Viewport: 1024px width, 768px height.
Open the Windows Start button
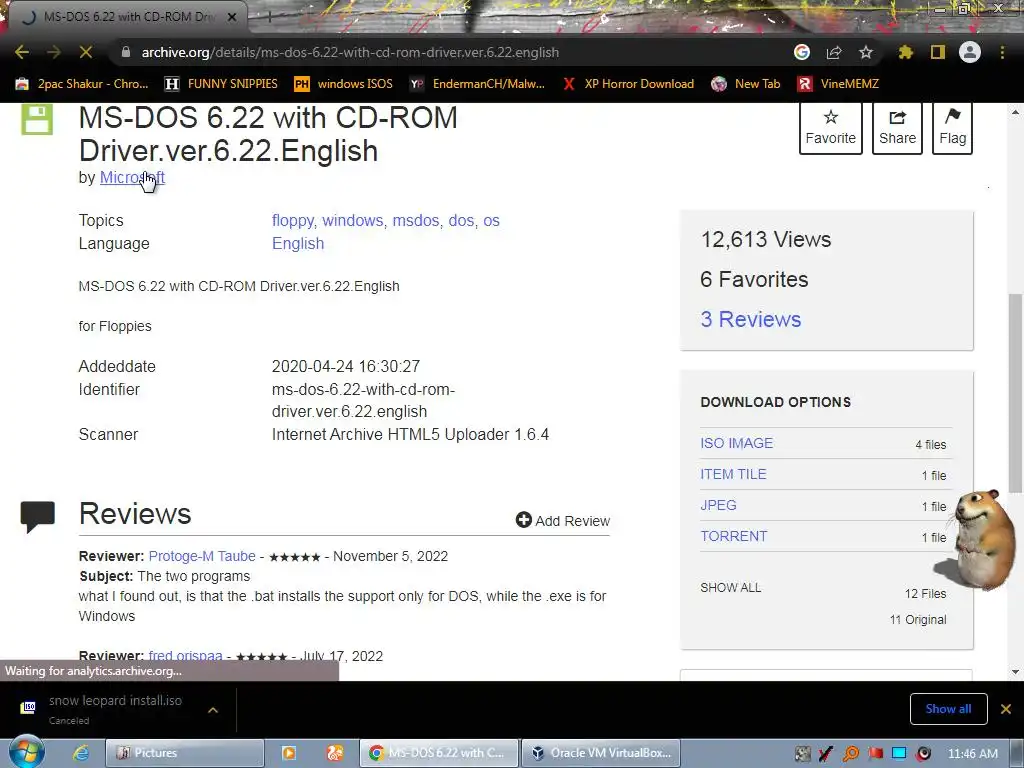point(26,752)
